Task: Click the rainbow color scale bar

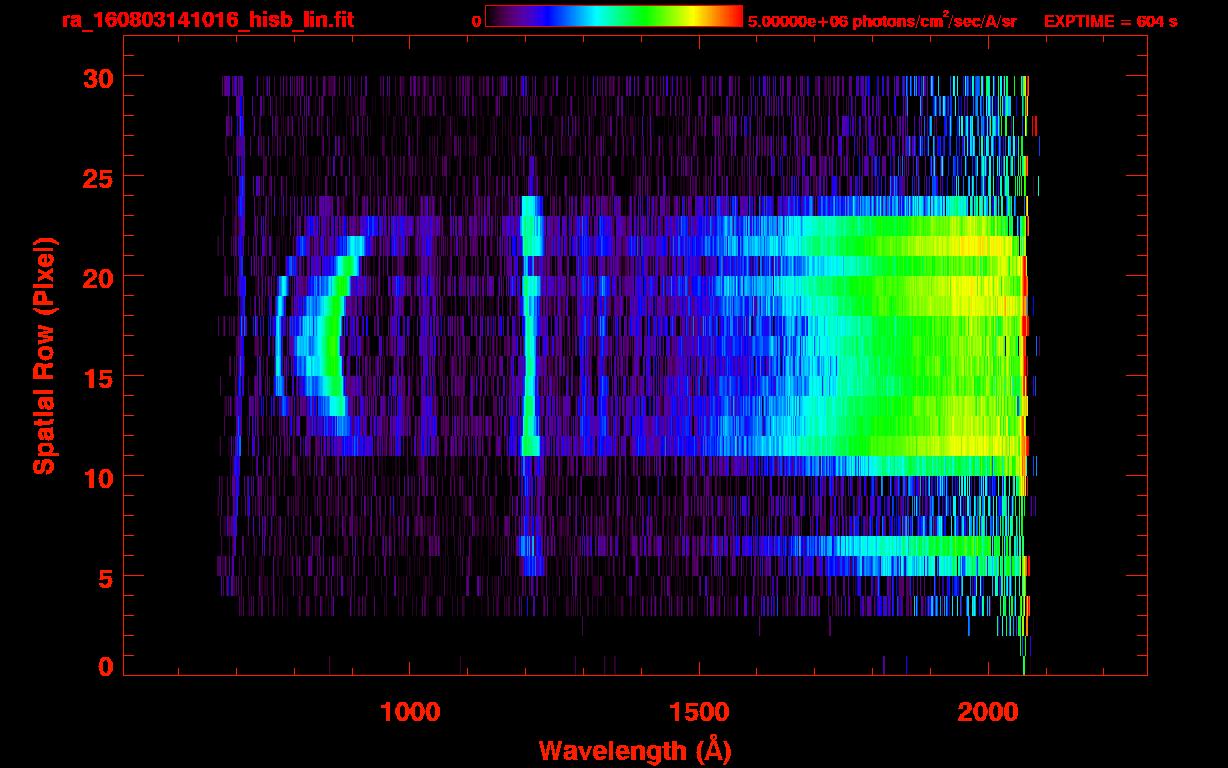Action: coord(614,16)
